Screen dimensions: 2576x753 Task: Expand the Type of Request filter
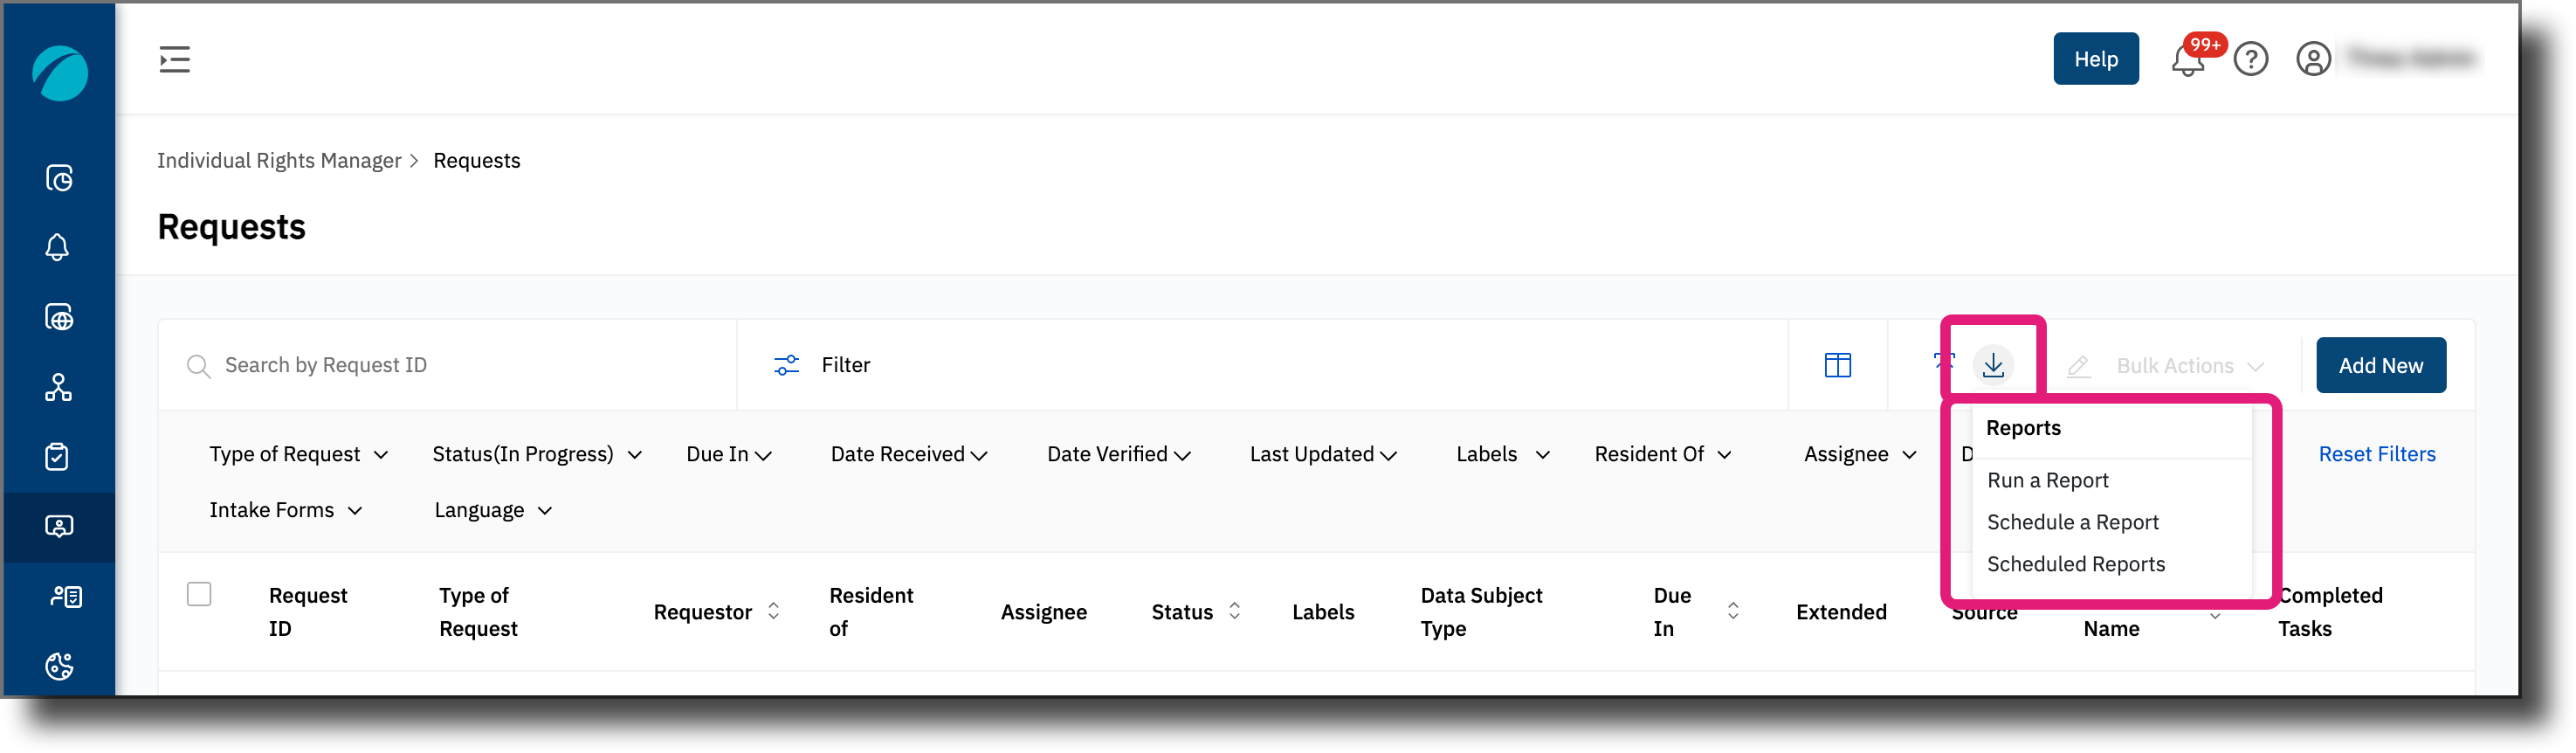click(299, 455)
